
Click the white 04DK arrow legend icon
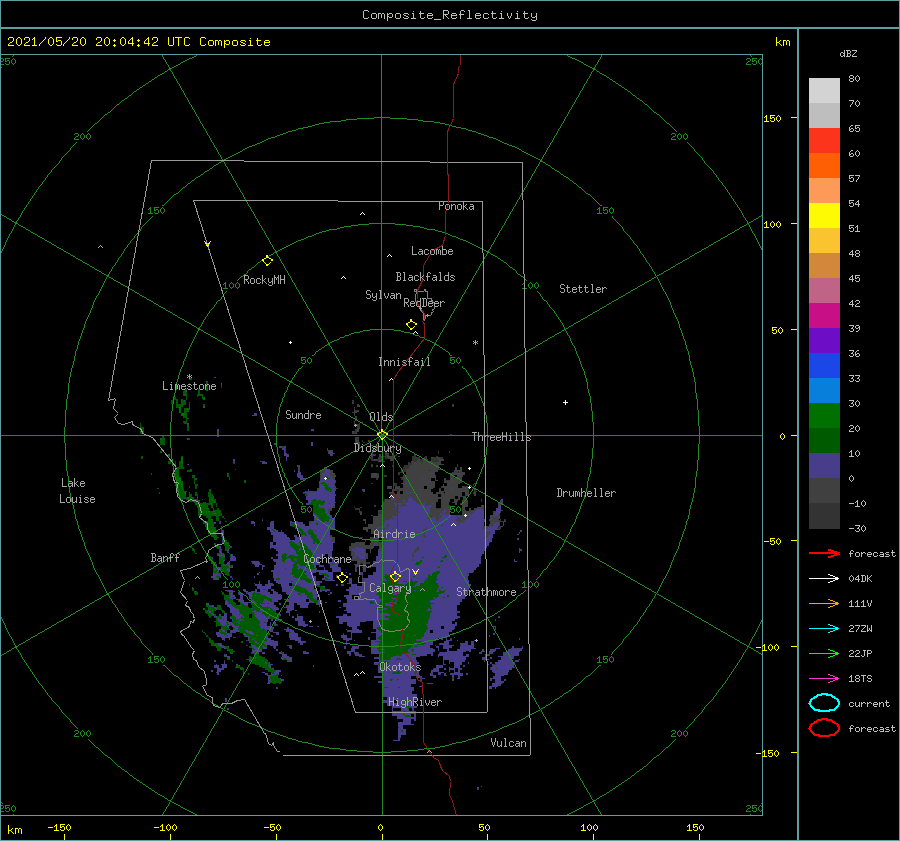pyautogui.click(x=824, y=578)
